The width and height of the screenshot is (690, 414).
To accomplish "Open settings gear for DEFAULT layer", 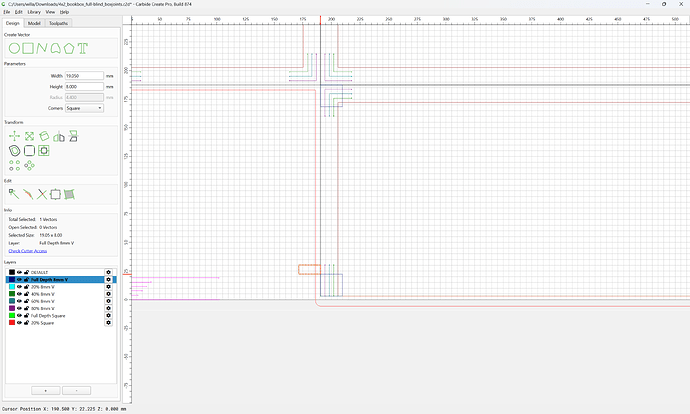I will point(108,272).
